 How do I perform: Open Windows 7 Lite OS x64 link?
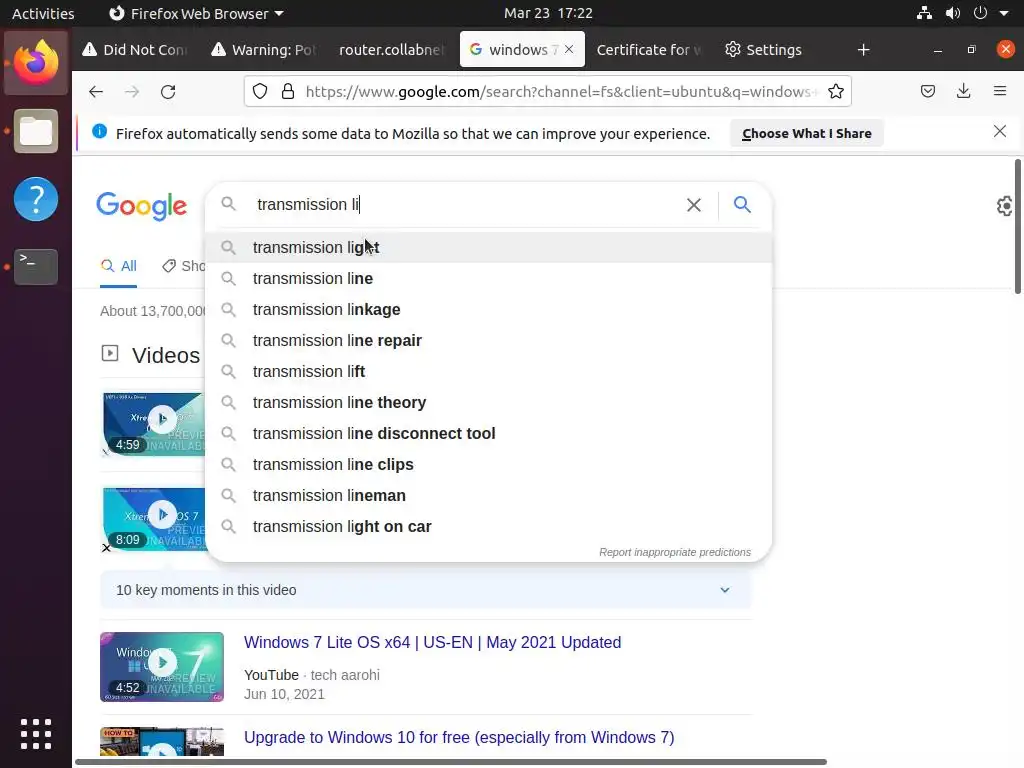432,642
